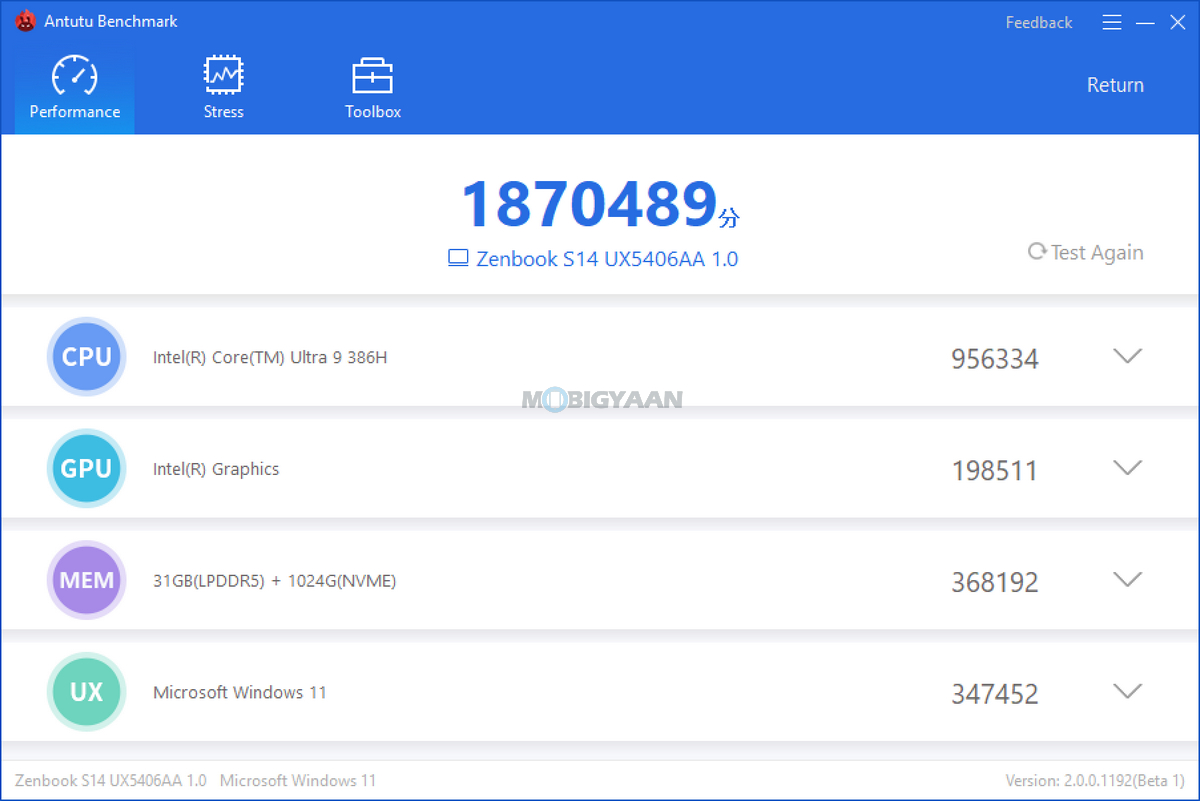Click the memory score 368192
This screenshot has height=801, width=1200.
click(995, 582)
